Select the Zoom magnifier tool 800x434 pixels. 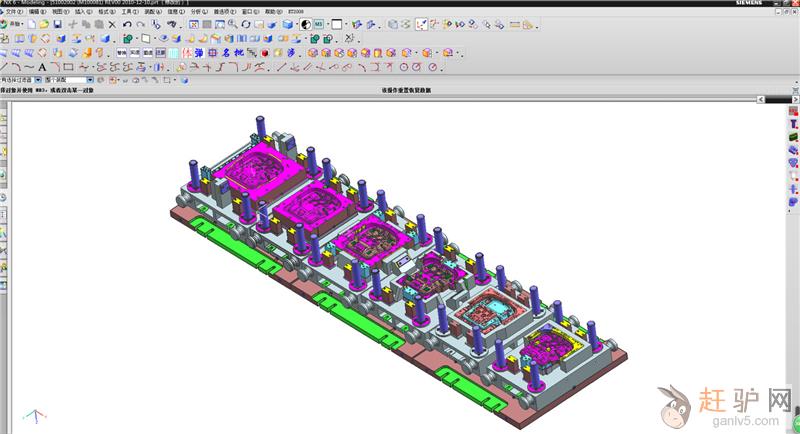(233, 23)
